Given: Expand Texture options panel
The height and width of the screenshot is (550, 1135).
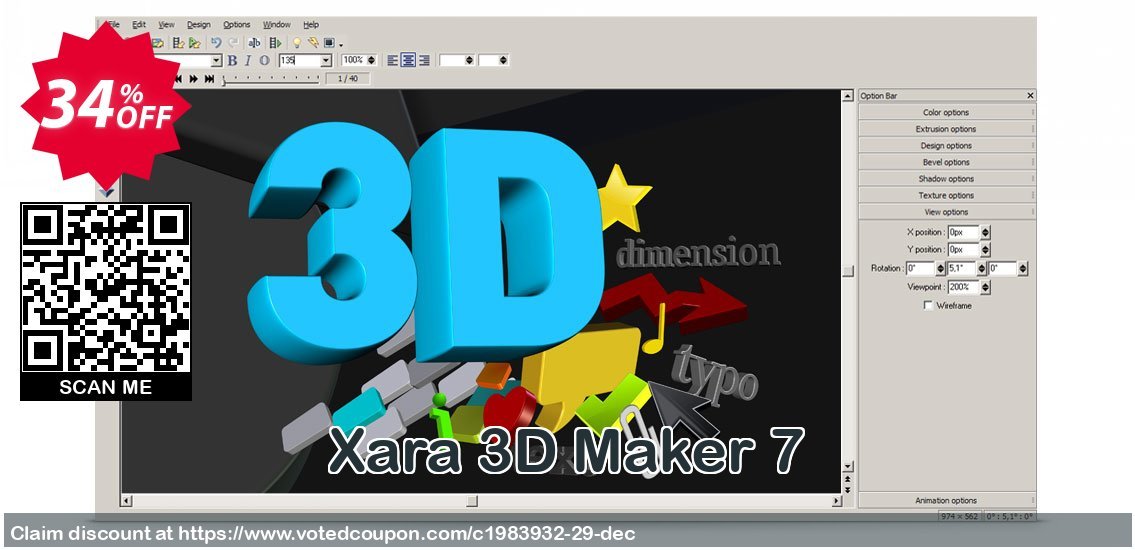Looking at the screenshot, I should click(x=947, y=195).
